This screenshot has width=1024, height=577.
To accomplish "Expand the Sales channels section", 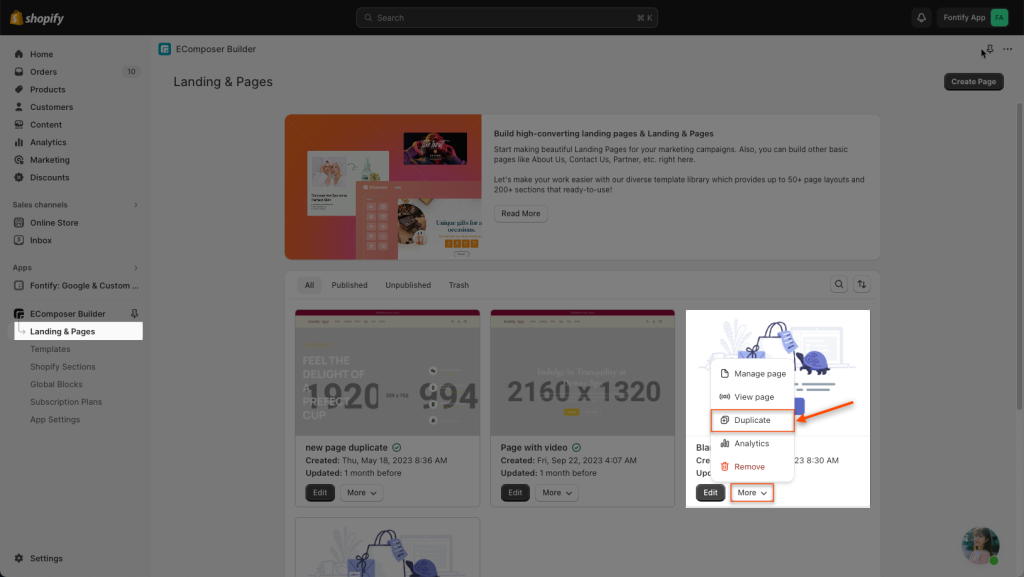I will (136, 205).
